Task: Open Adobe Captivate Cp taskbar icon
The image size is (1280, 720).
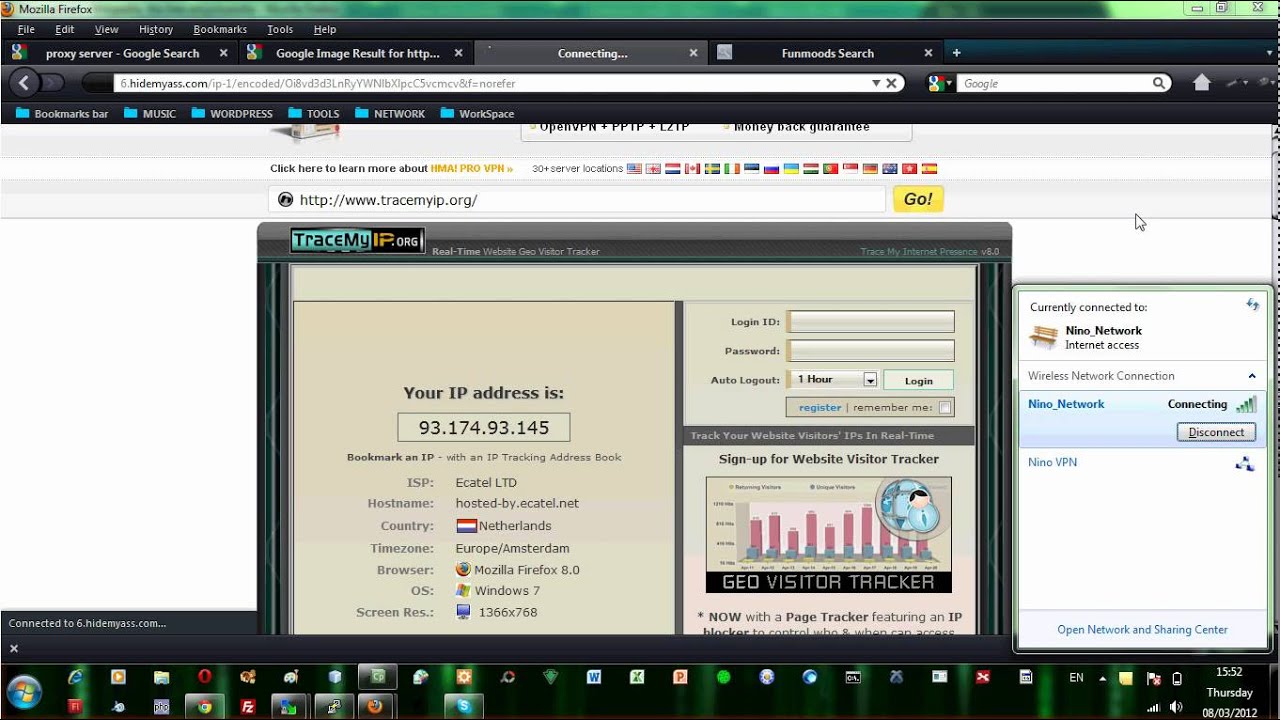Action: point(378,677)
